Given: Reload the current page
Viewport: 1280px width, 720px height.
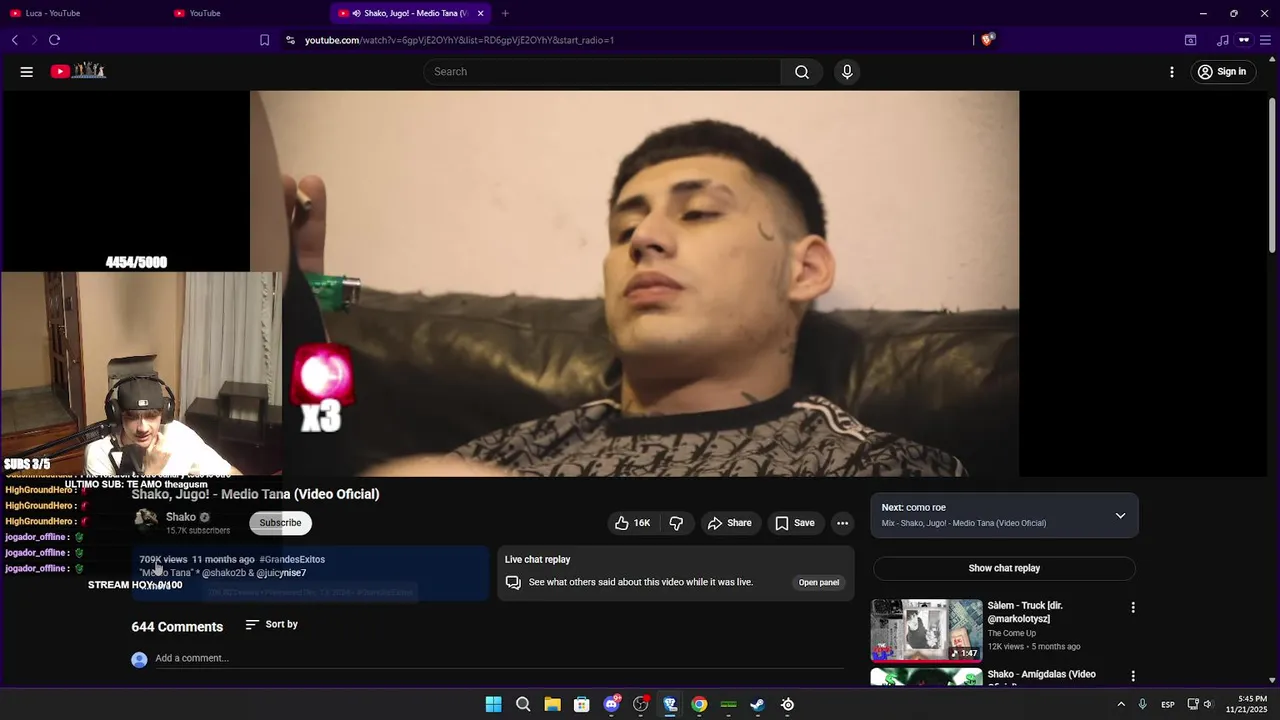Looking at the screenshot, I should pos(54,40).
